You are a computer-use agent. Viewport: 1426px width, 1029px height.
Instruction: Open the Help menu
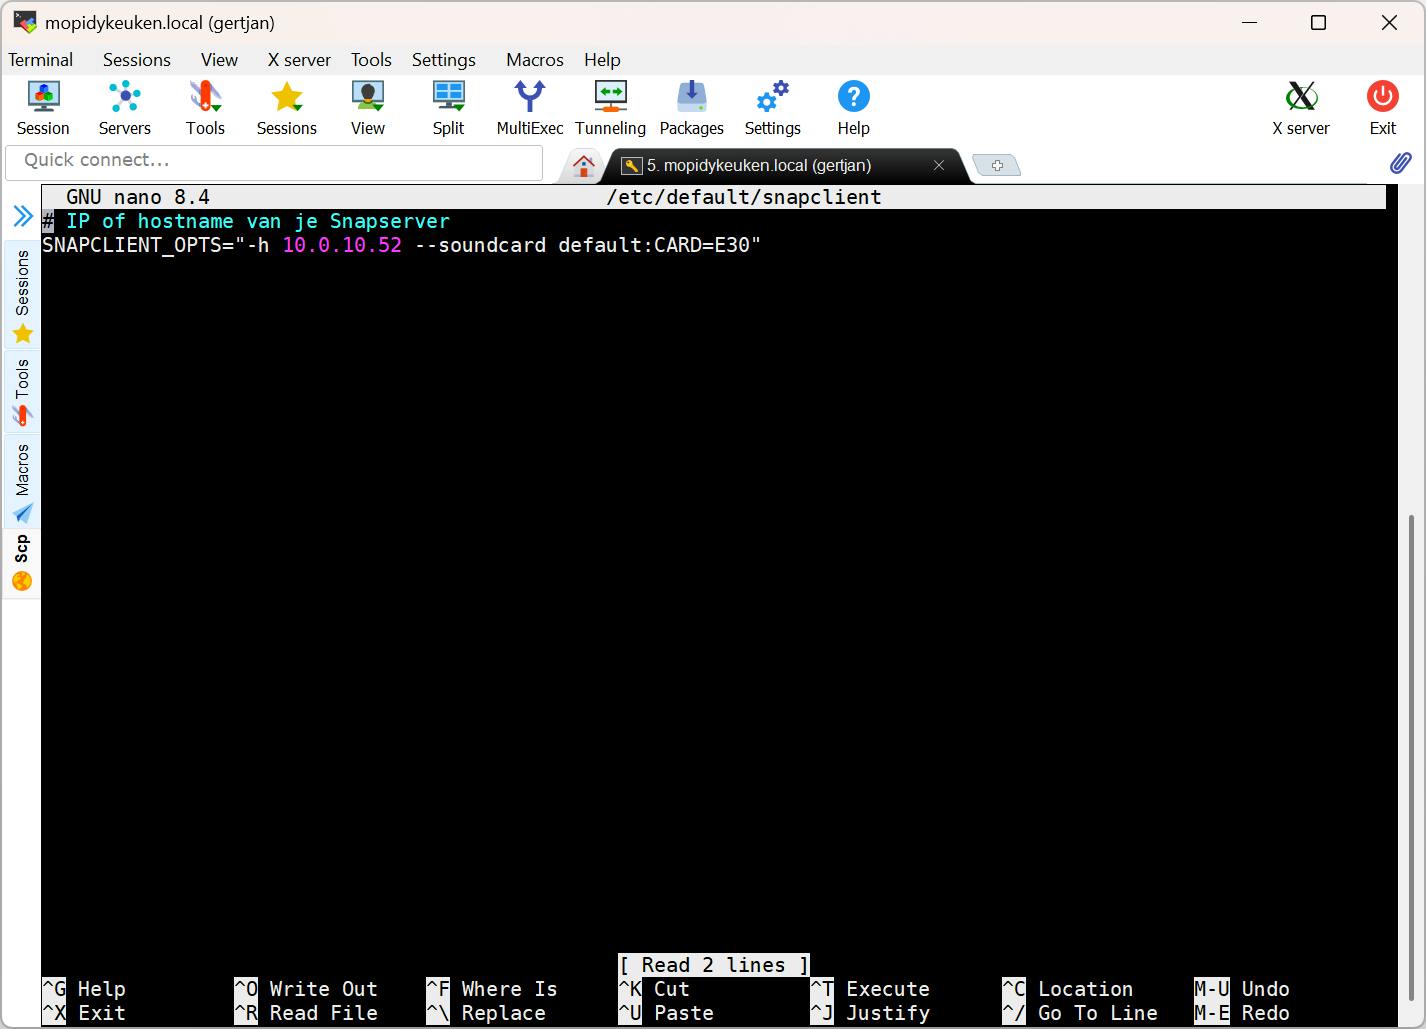(602, 60)
